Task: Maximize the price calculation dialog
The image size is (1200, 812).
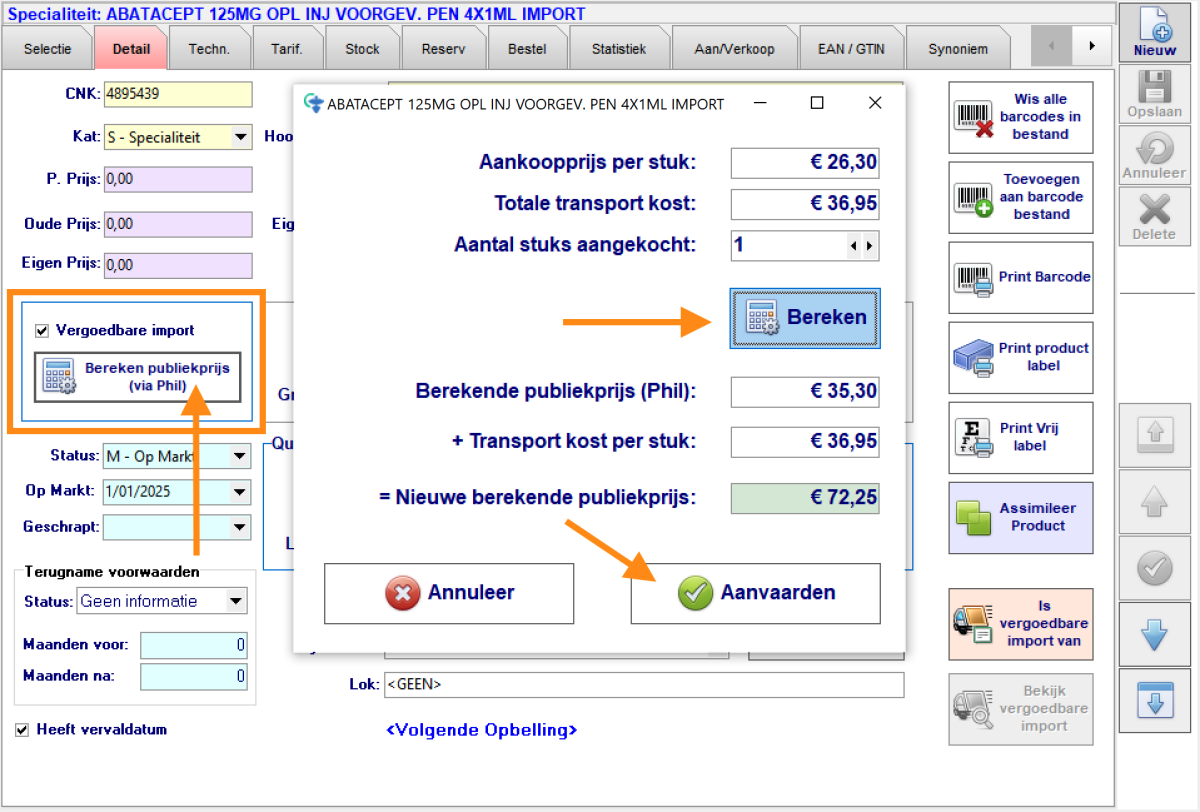Action: coord(817,103)
